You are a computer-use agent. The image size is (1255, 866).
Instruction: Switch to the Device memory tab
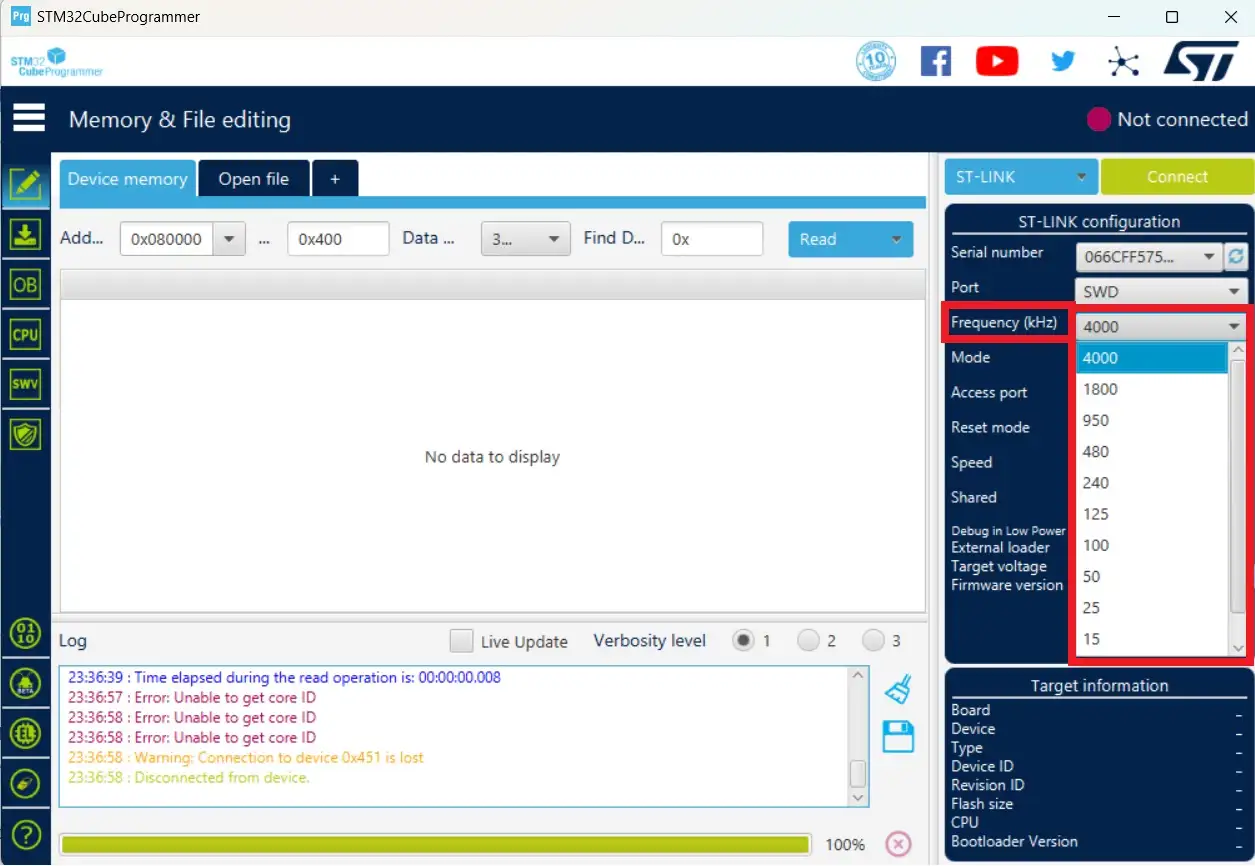pyautogui.click(x=127, y=179)
